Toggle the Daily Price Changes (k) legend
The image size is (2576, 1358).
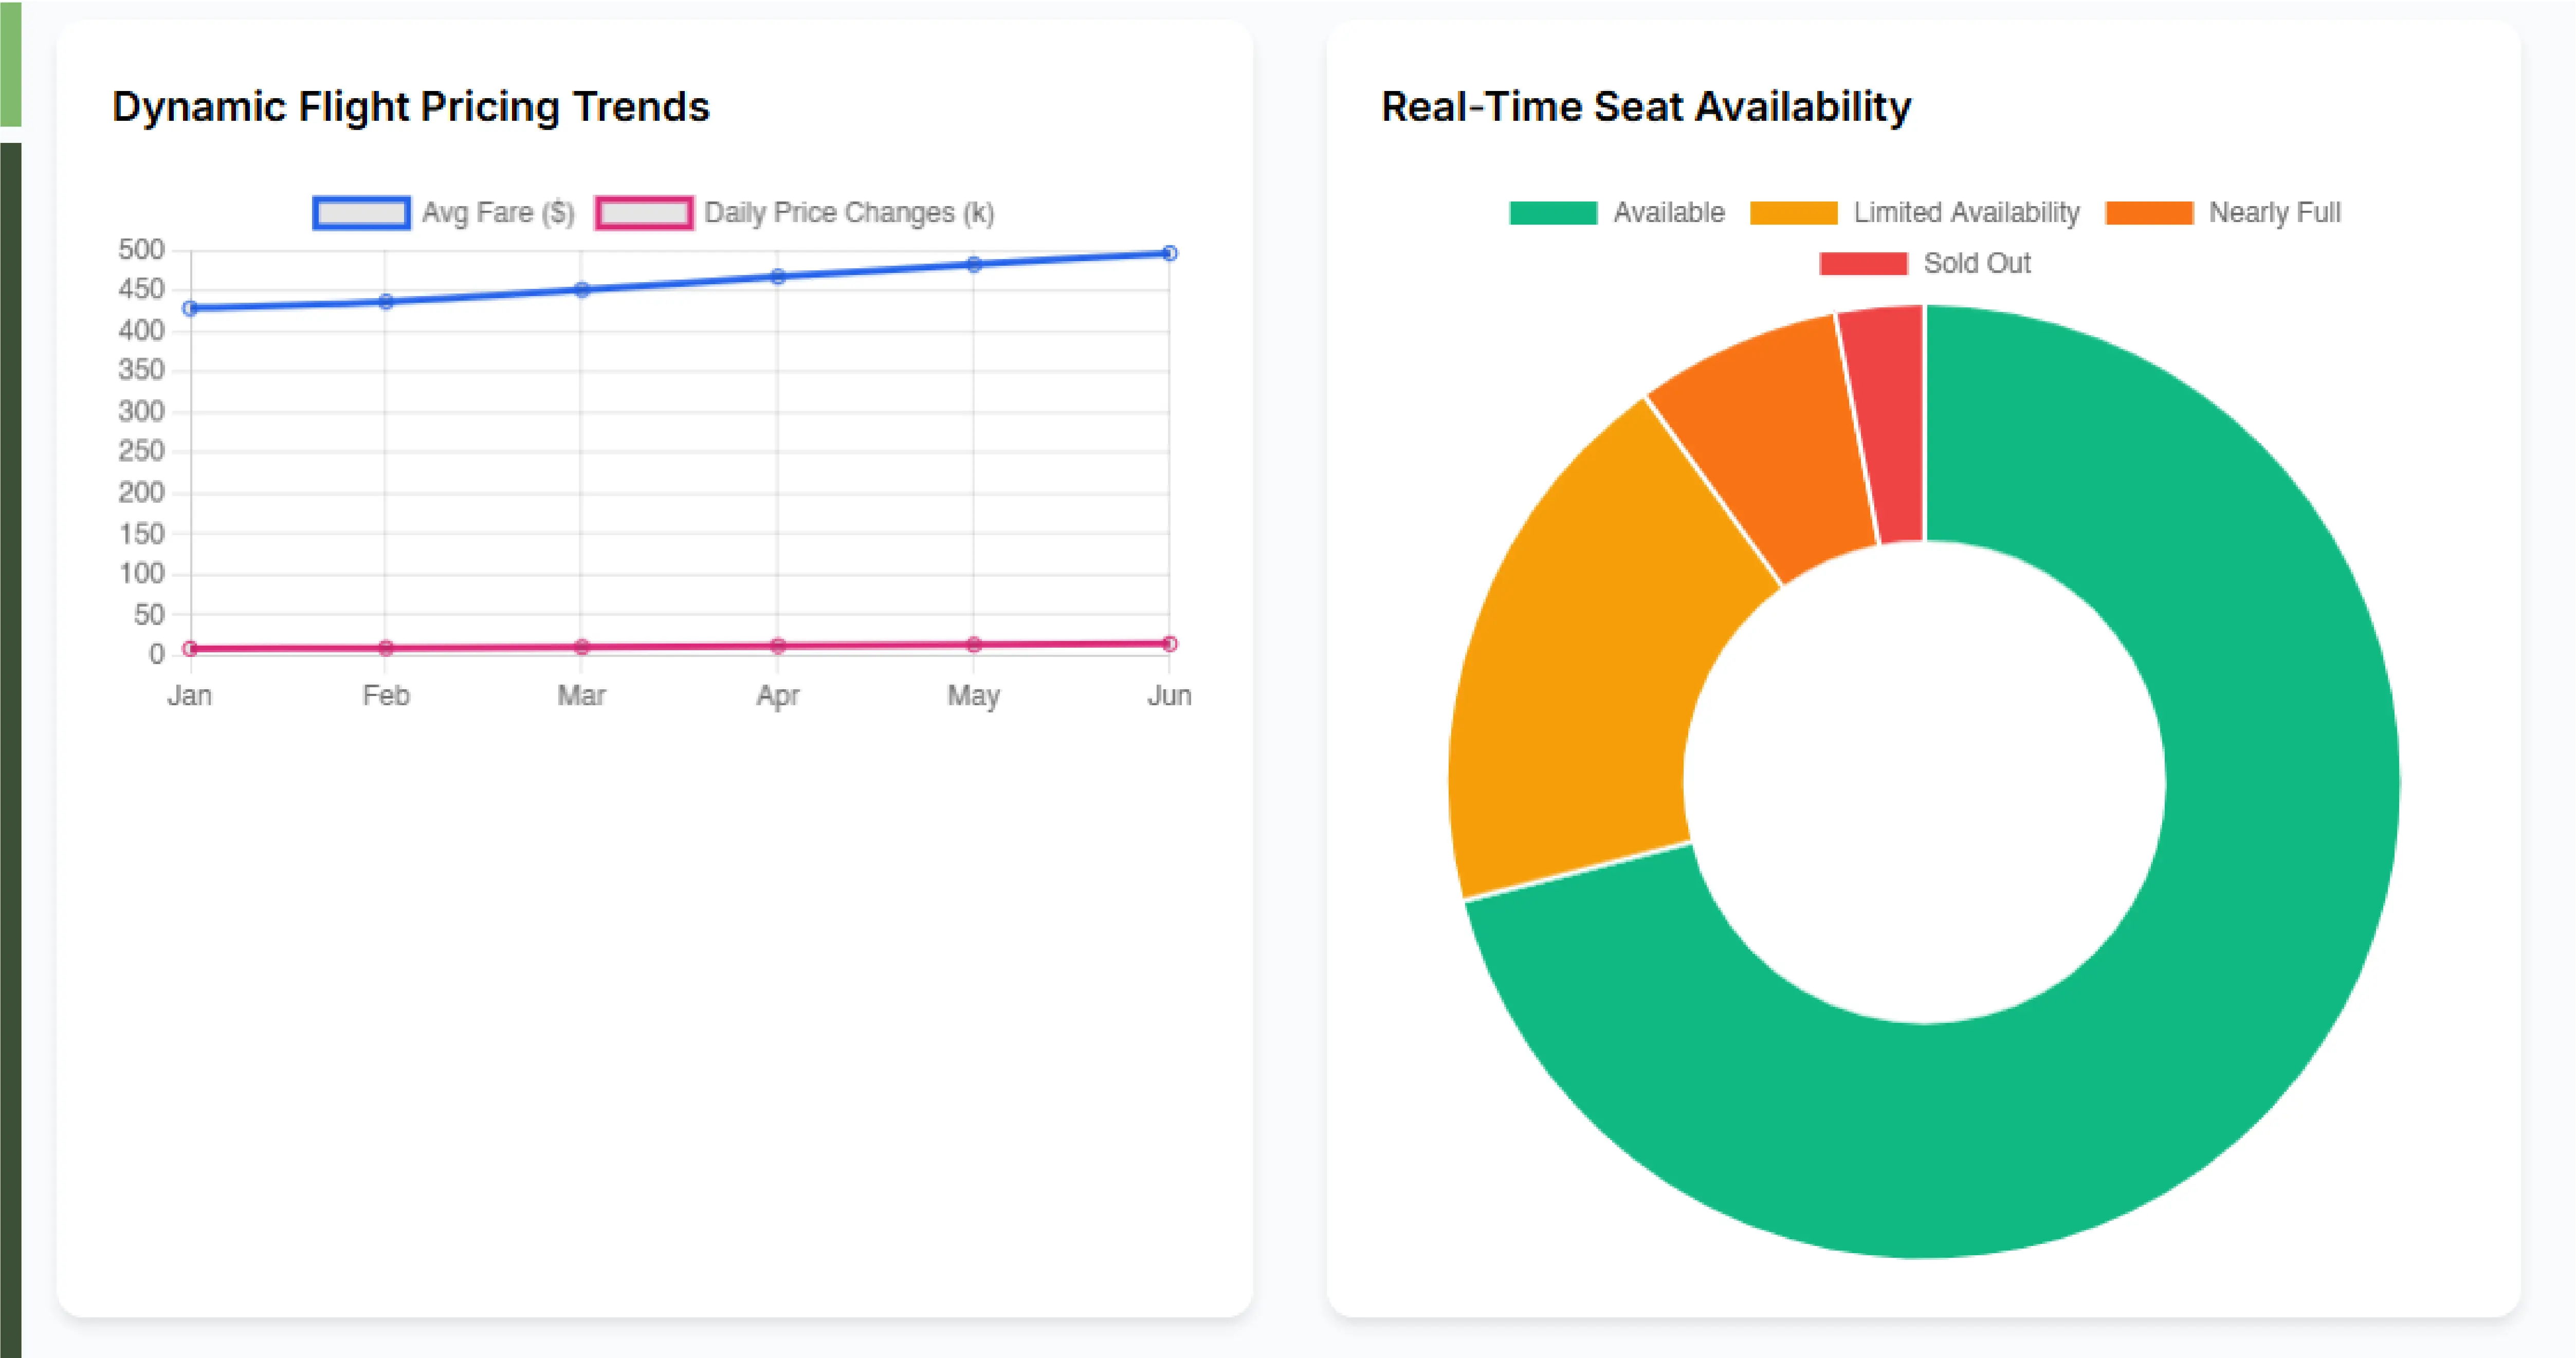tap(794, 213)
